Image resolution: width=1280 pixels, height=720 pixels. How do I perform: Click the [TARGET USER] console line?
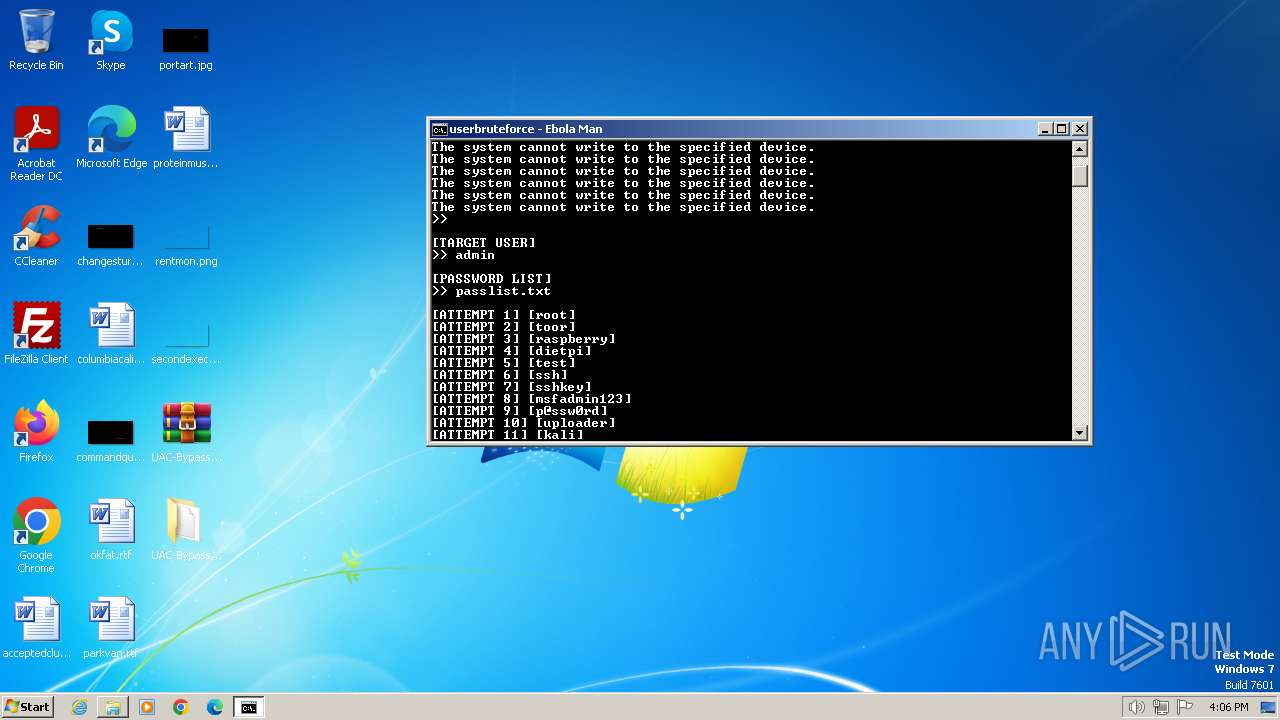point(484,243)
